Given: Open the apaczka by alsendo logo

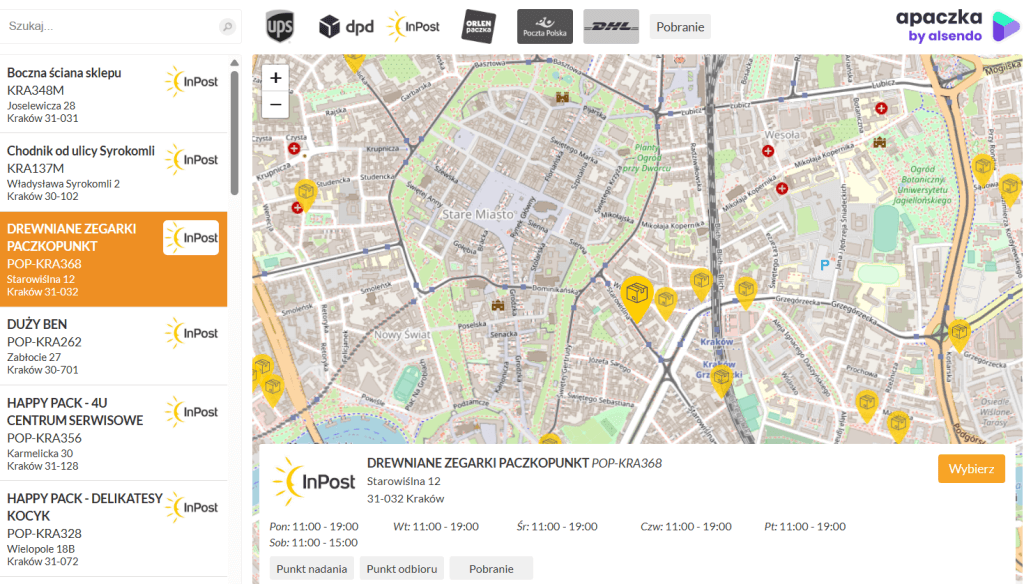Looking at the screenshot, I should pyautogui.click(x=957, y=26).
